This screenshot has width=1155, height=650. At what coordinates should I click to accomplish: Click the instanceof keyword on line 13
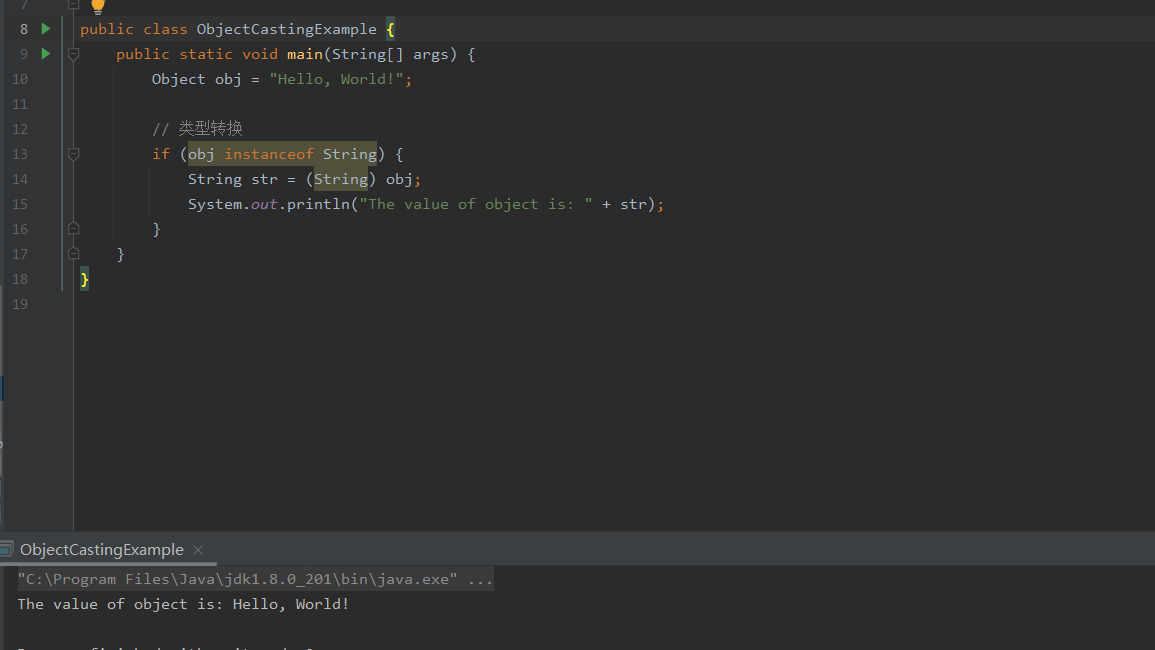[x=269, y=154]
